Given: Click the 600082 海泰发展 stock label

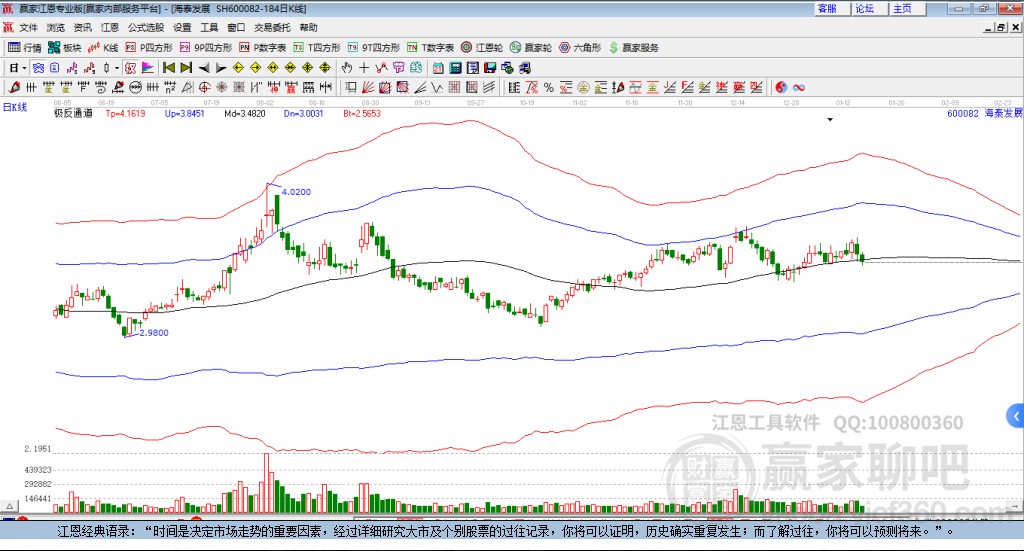Looking at the screenshot, I should pyautogui.click(x=985, y=114).
